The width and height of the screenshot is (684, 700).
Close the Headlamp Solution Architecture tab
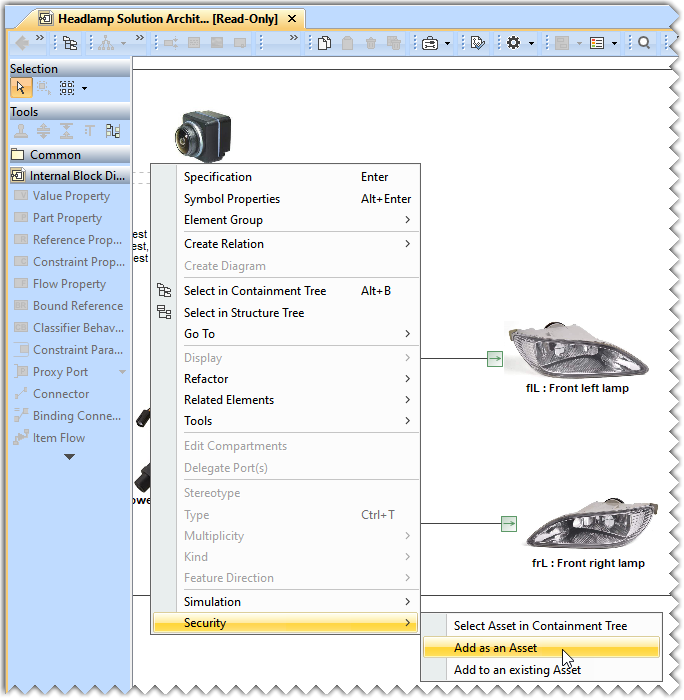[x=291, y=19]
